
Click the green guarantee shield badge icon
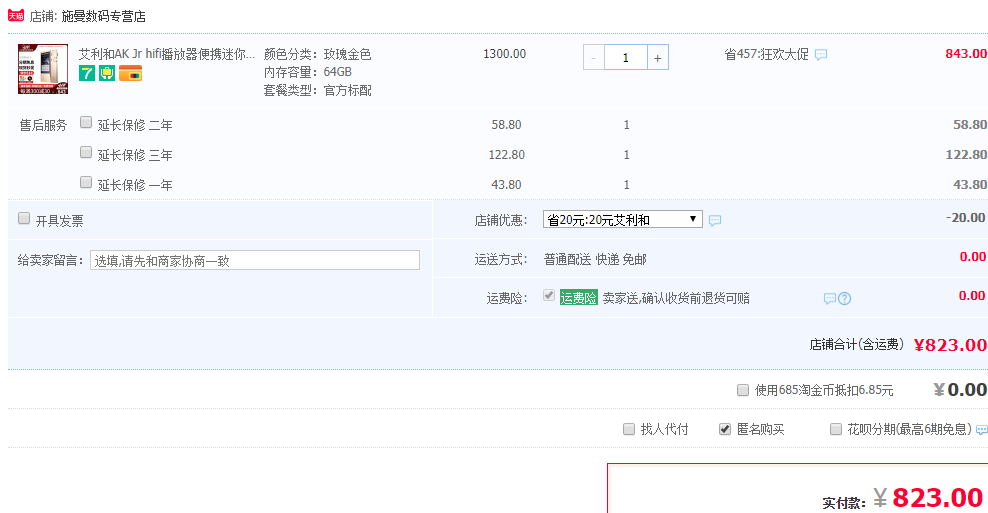pyautogui.click(x=107, y=74)
